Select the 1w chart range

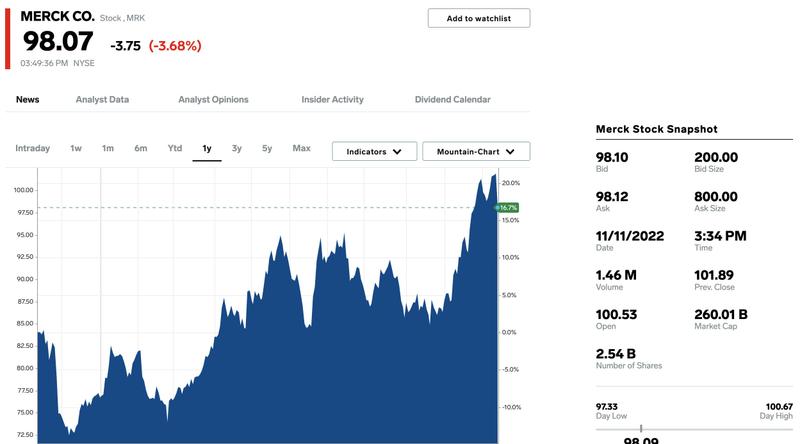76,149
